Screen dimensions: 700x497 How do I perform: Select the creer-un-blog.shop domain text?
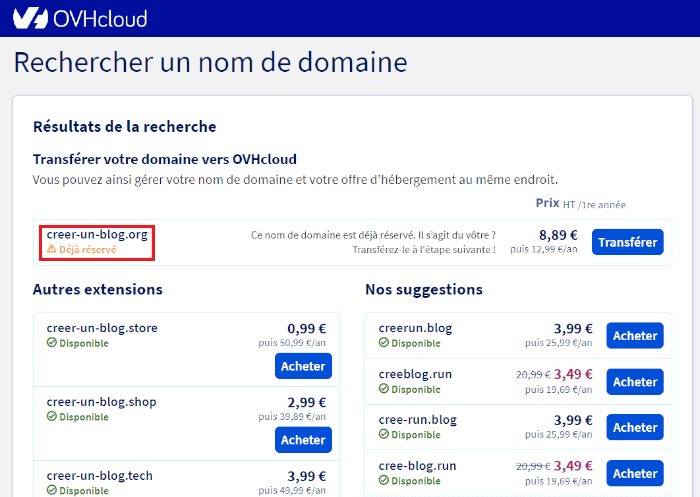101,402
